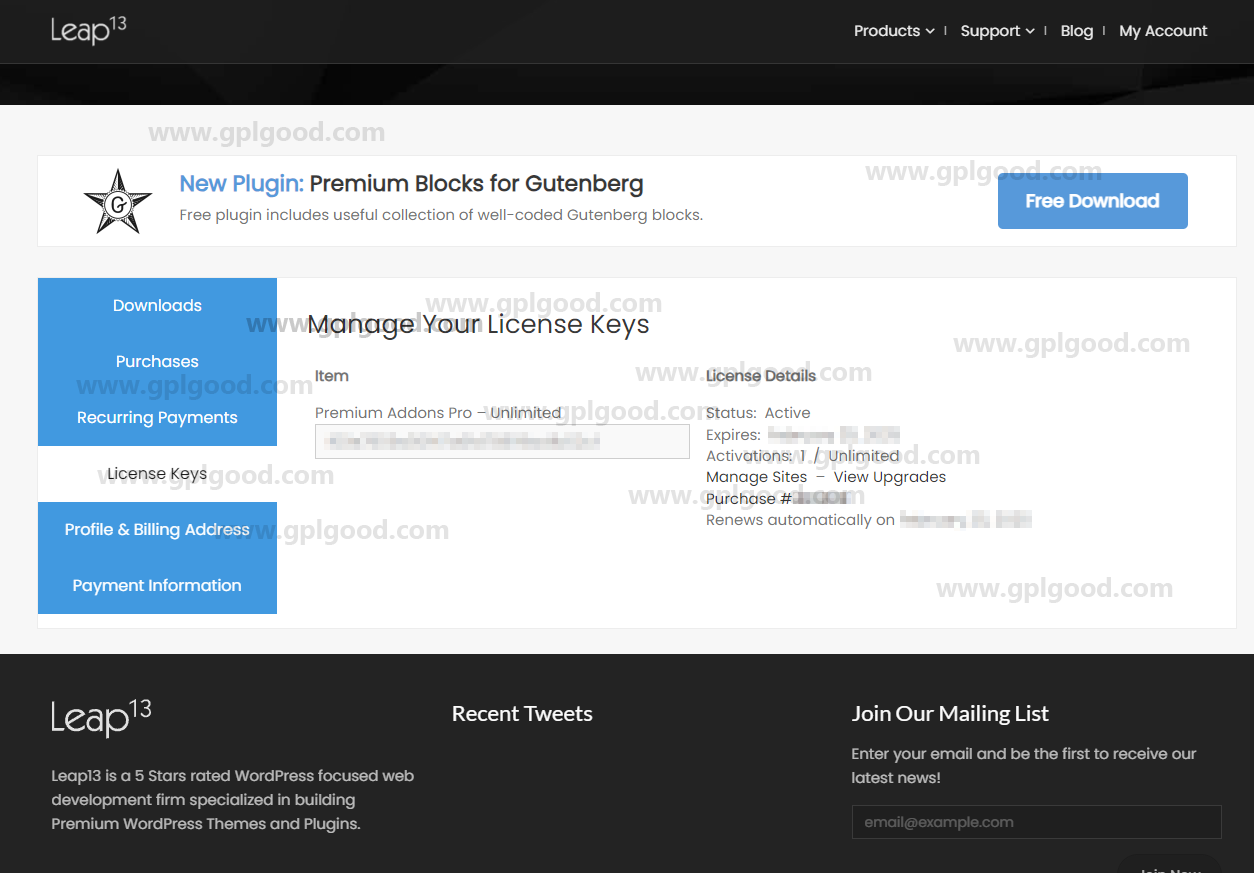The height and width of the screenshot is (873, 1254).
Task: Click the "Manage Your License Keys" heading
Action: (478, 325)
